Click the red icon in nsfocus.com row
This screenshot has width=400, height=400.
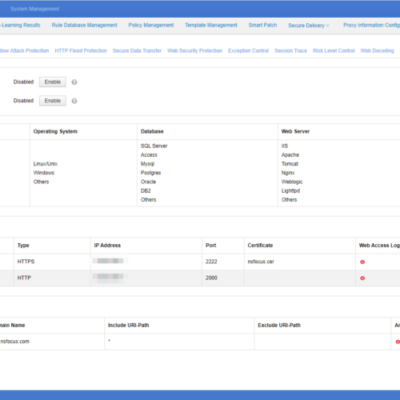397,342
